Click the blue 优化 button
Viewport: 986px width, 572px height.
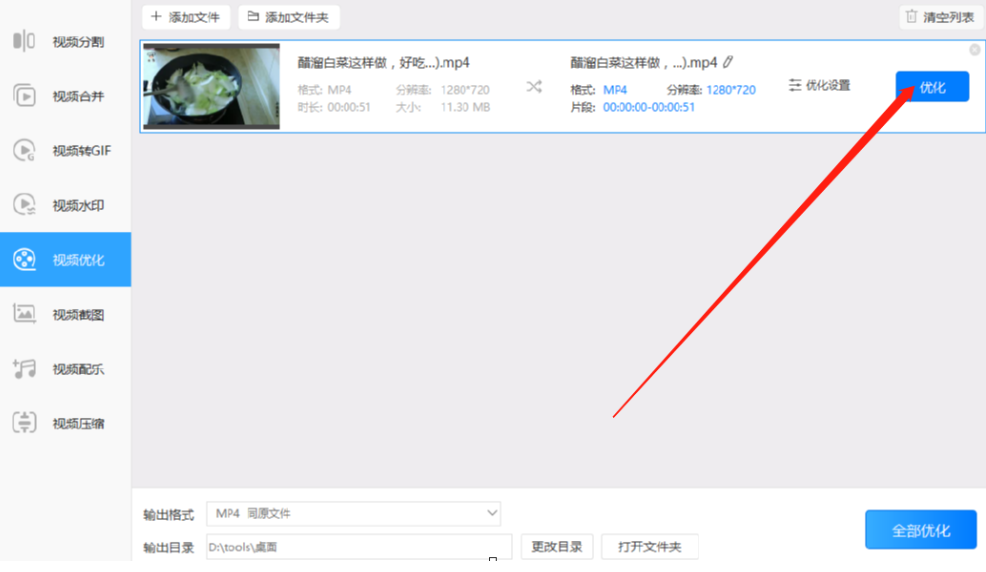(x=932, y=87)
